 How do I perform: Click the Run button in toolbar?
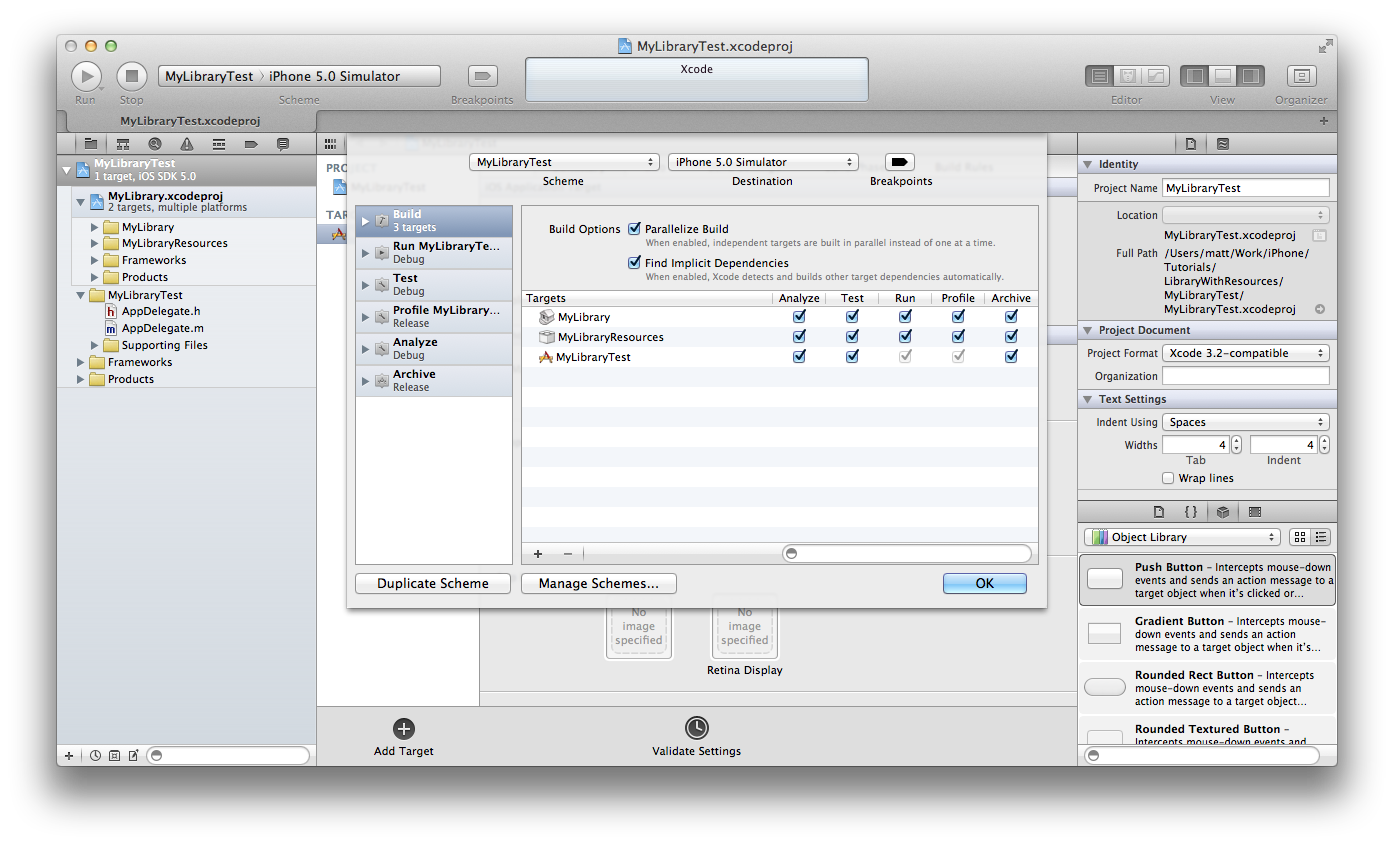click(86, 76)
